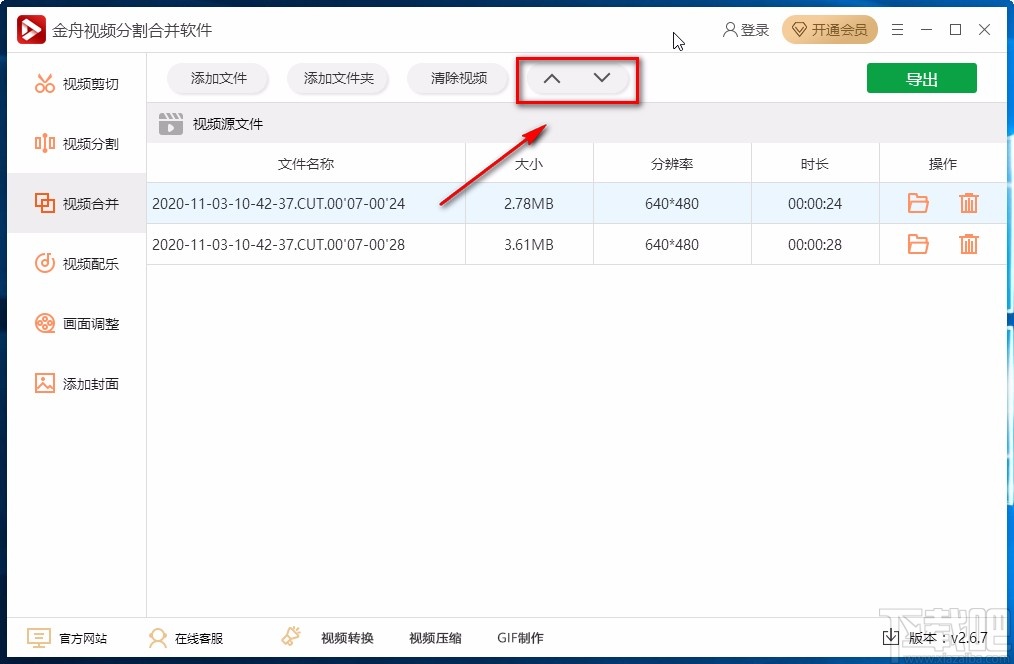The height and width of the screenshot is (664, 1014).
Task: Delete the second video using its trash icon
Action: click(x=968, y=244)
